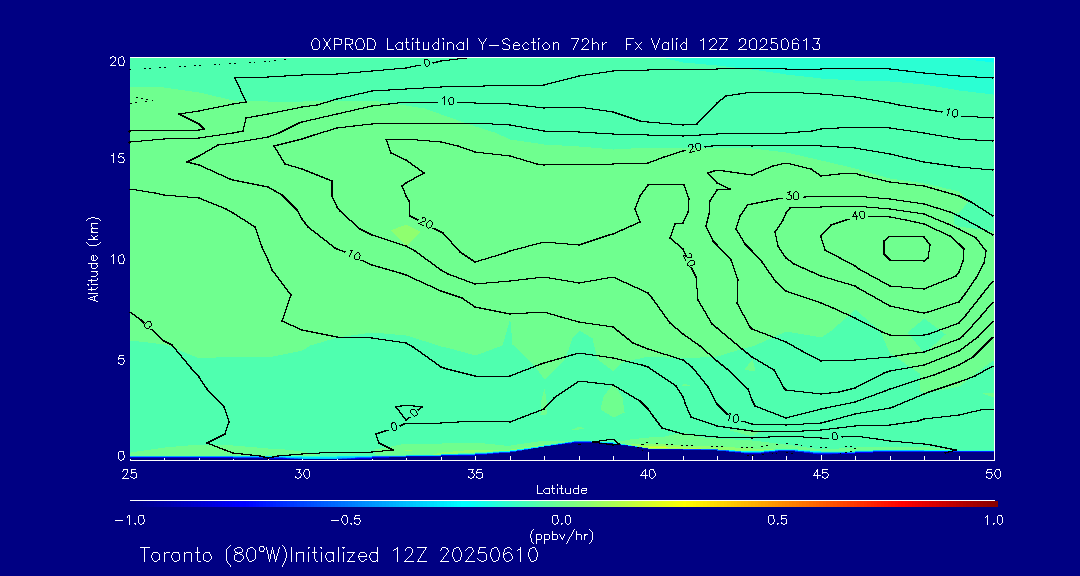
Task: Click the colorbar label 0.0
Action: [562, 520]
